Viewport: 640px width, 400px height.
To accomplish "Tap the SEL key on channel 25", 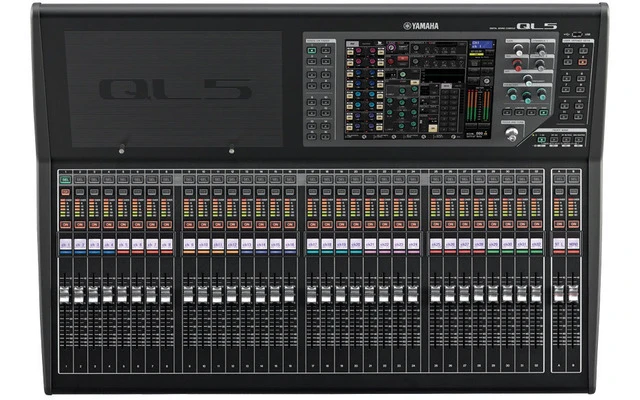I will (436, 180).
